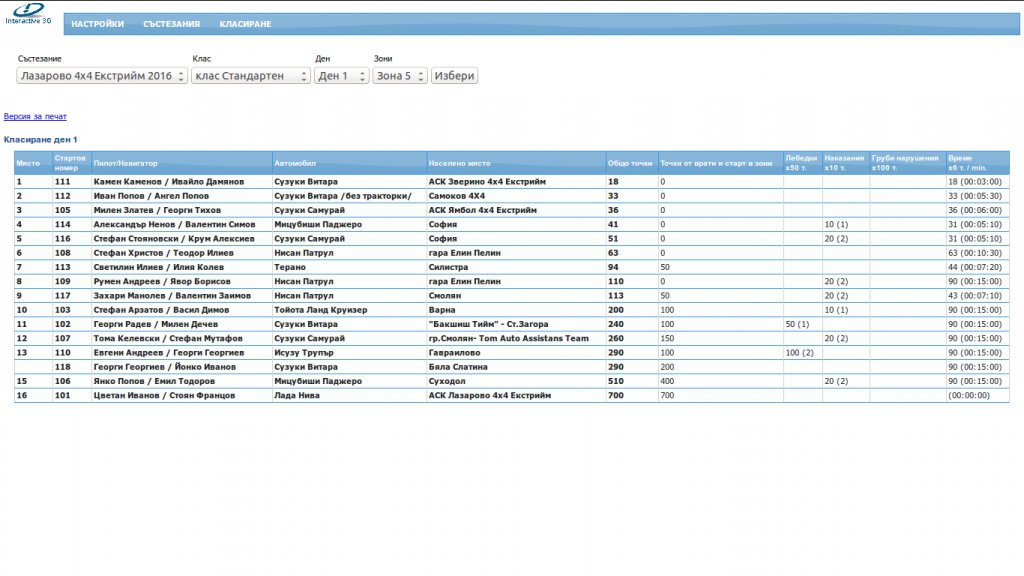The width and height of the screenshot is (1024, 576).
Task: Click the Точки от врати и старт column header
Action: point(720,163)
